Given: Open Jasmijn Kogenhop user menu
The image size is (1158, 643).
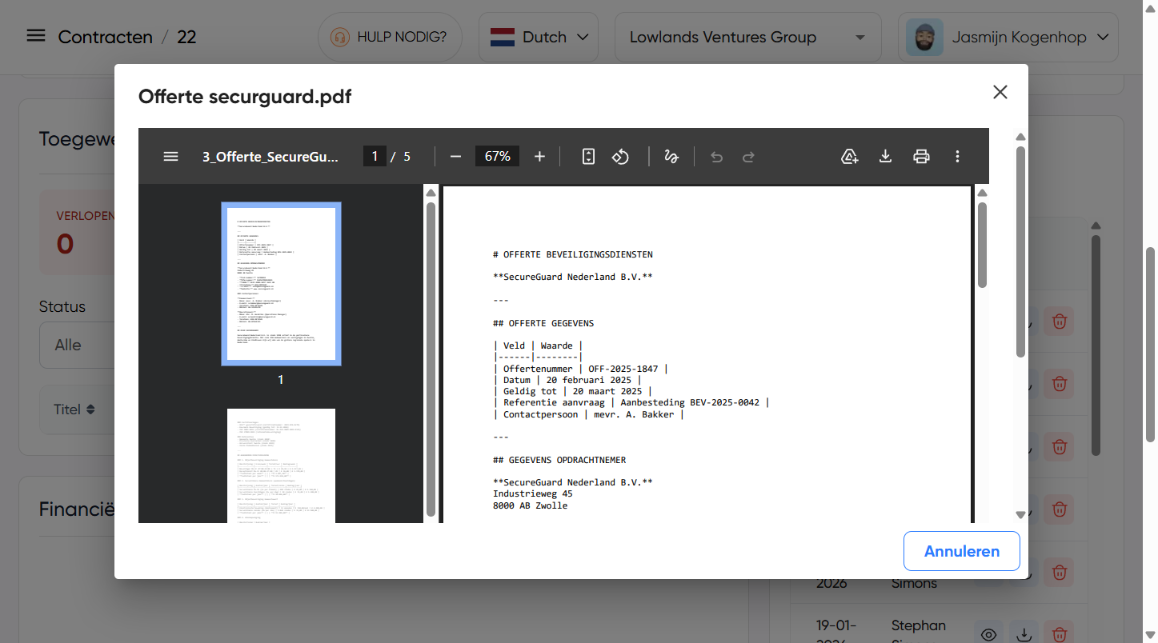Looking at the screenshot, I should pos(1007,37).
